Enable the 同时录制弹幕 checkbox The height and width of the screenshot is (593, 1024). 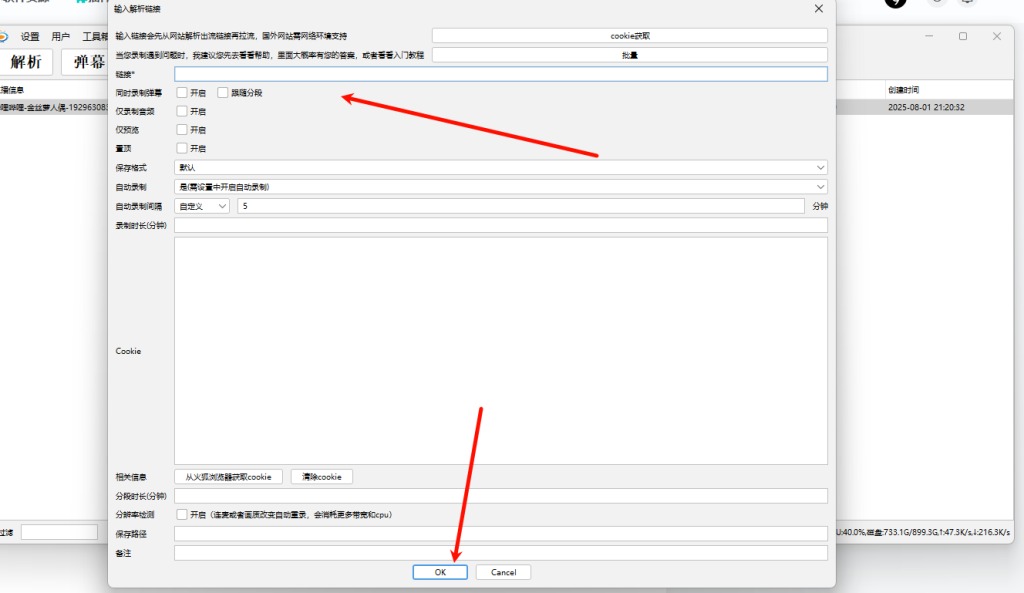tap(182, 92)
